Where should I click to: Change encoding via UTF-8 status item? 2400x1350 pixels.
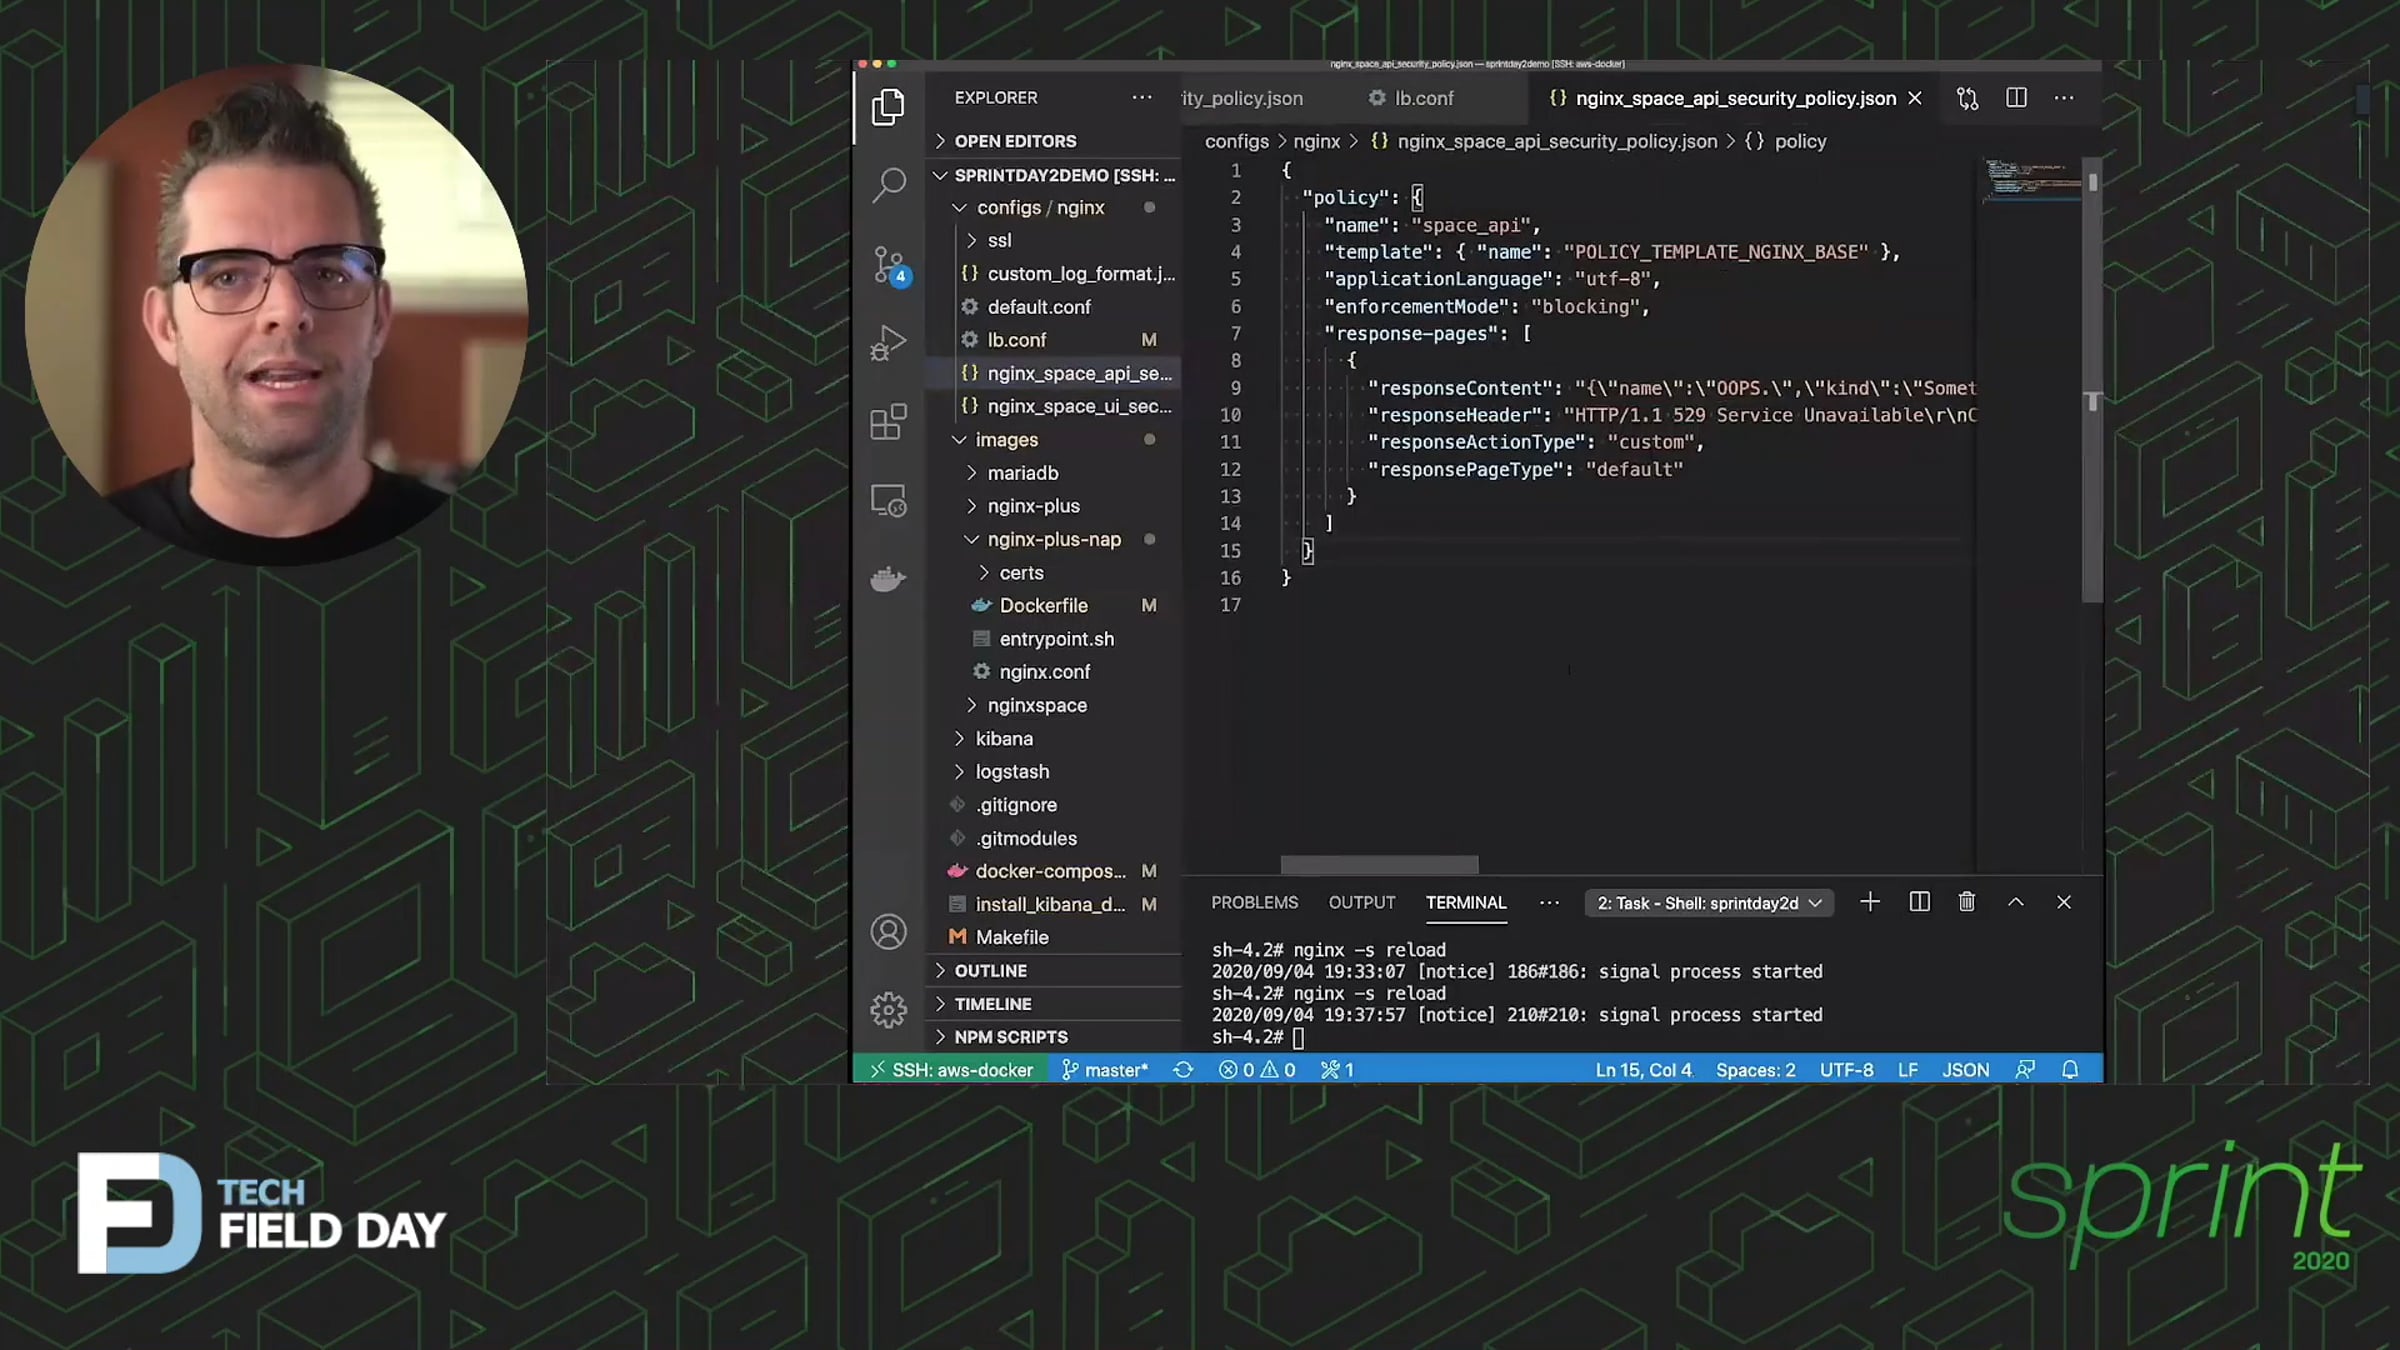[1846, 1070]
